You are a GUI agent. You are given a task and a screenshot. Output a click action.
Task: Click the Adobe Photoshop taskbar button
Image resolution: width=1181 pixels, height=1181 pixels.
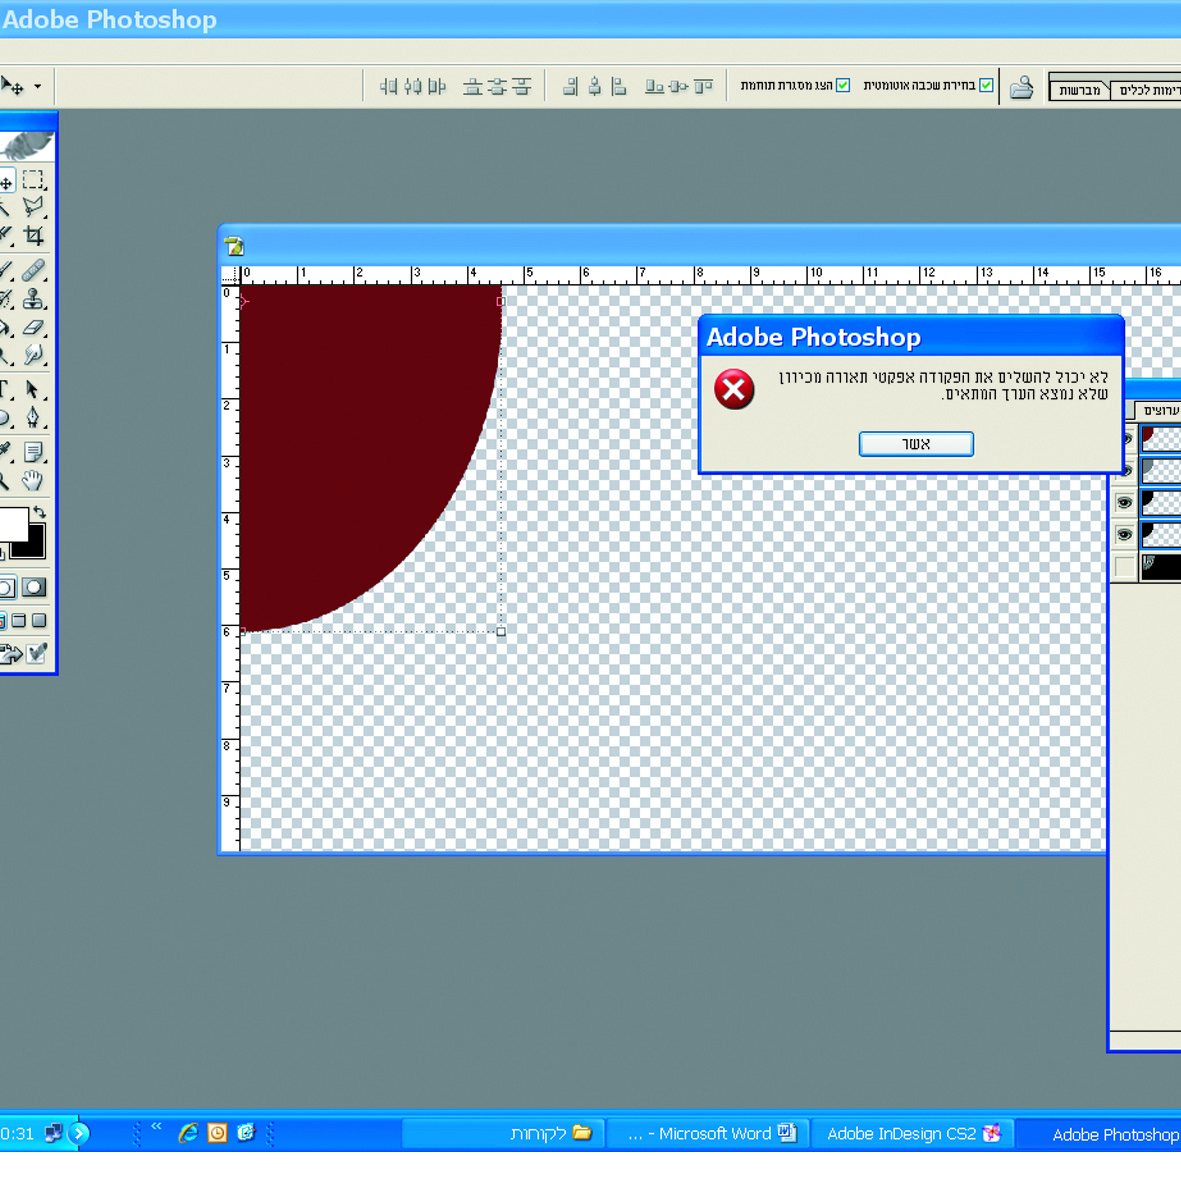coord(1099,1134)
